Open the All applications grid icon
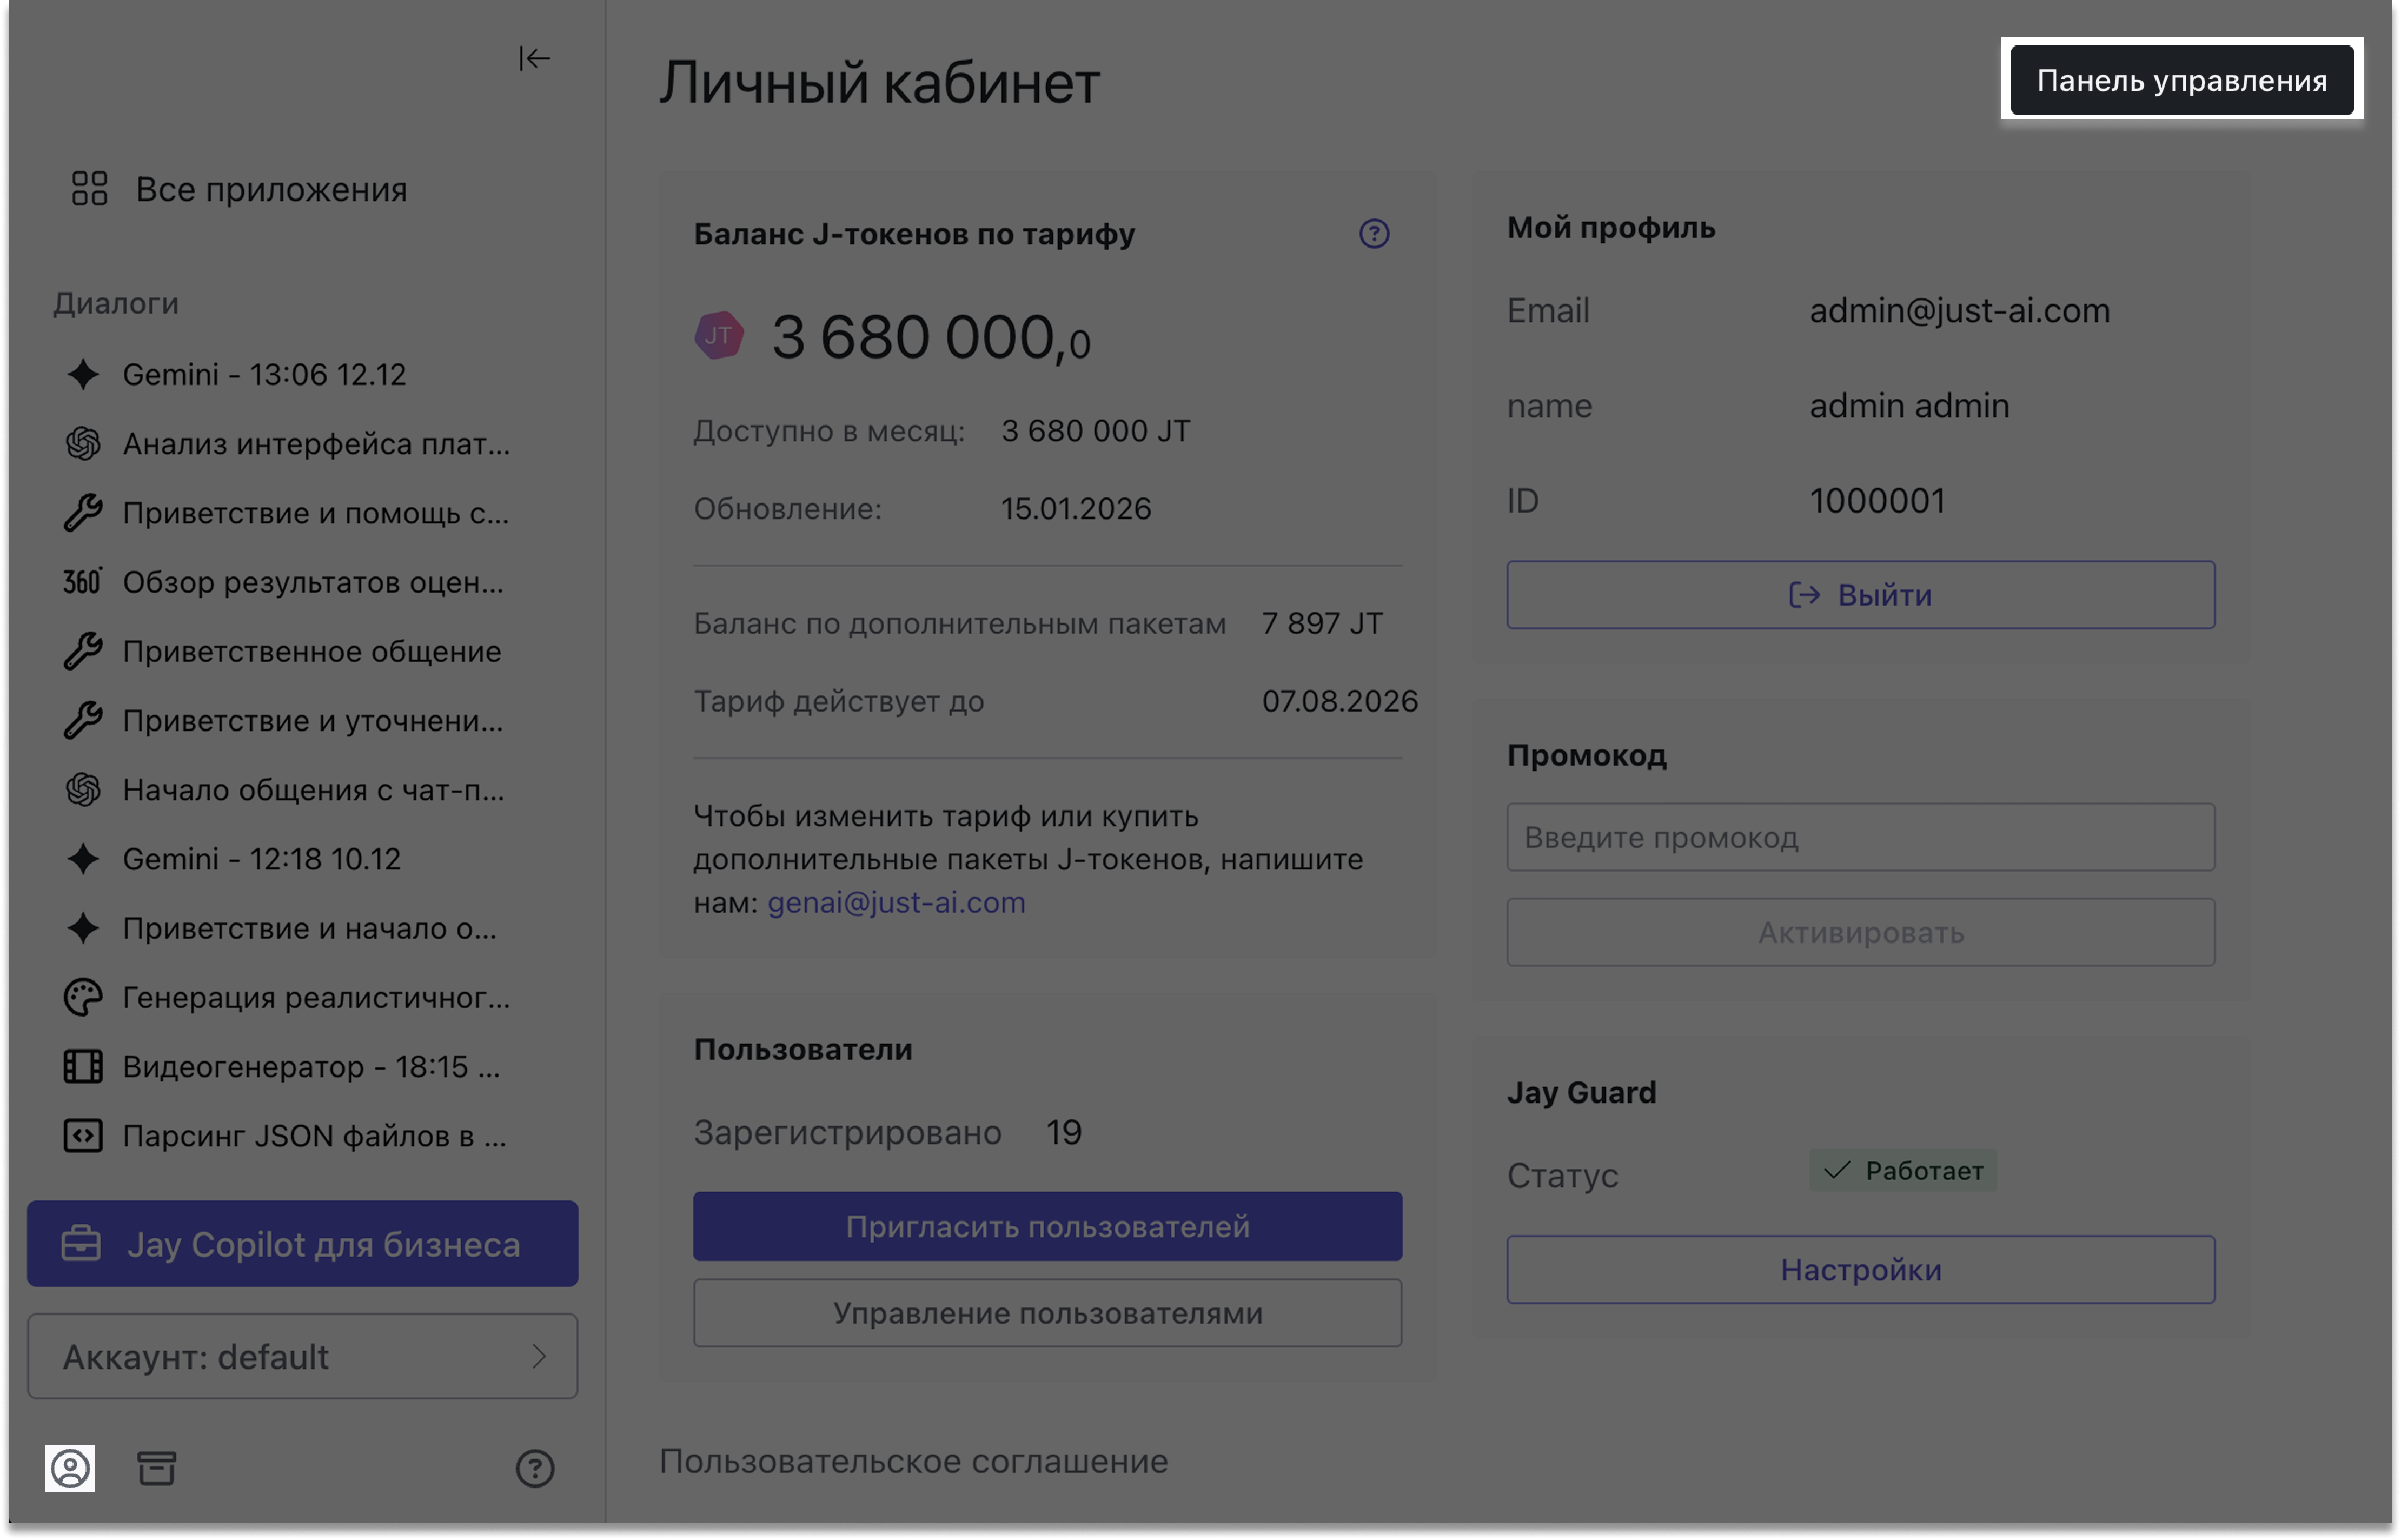2401x1540 pixels. coord(89,189)
